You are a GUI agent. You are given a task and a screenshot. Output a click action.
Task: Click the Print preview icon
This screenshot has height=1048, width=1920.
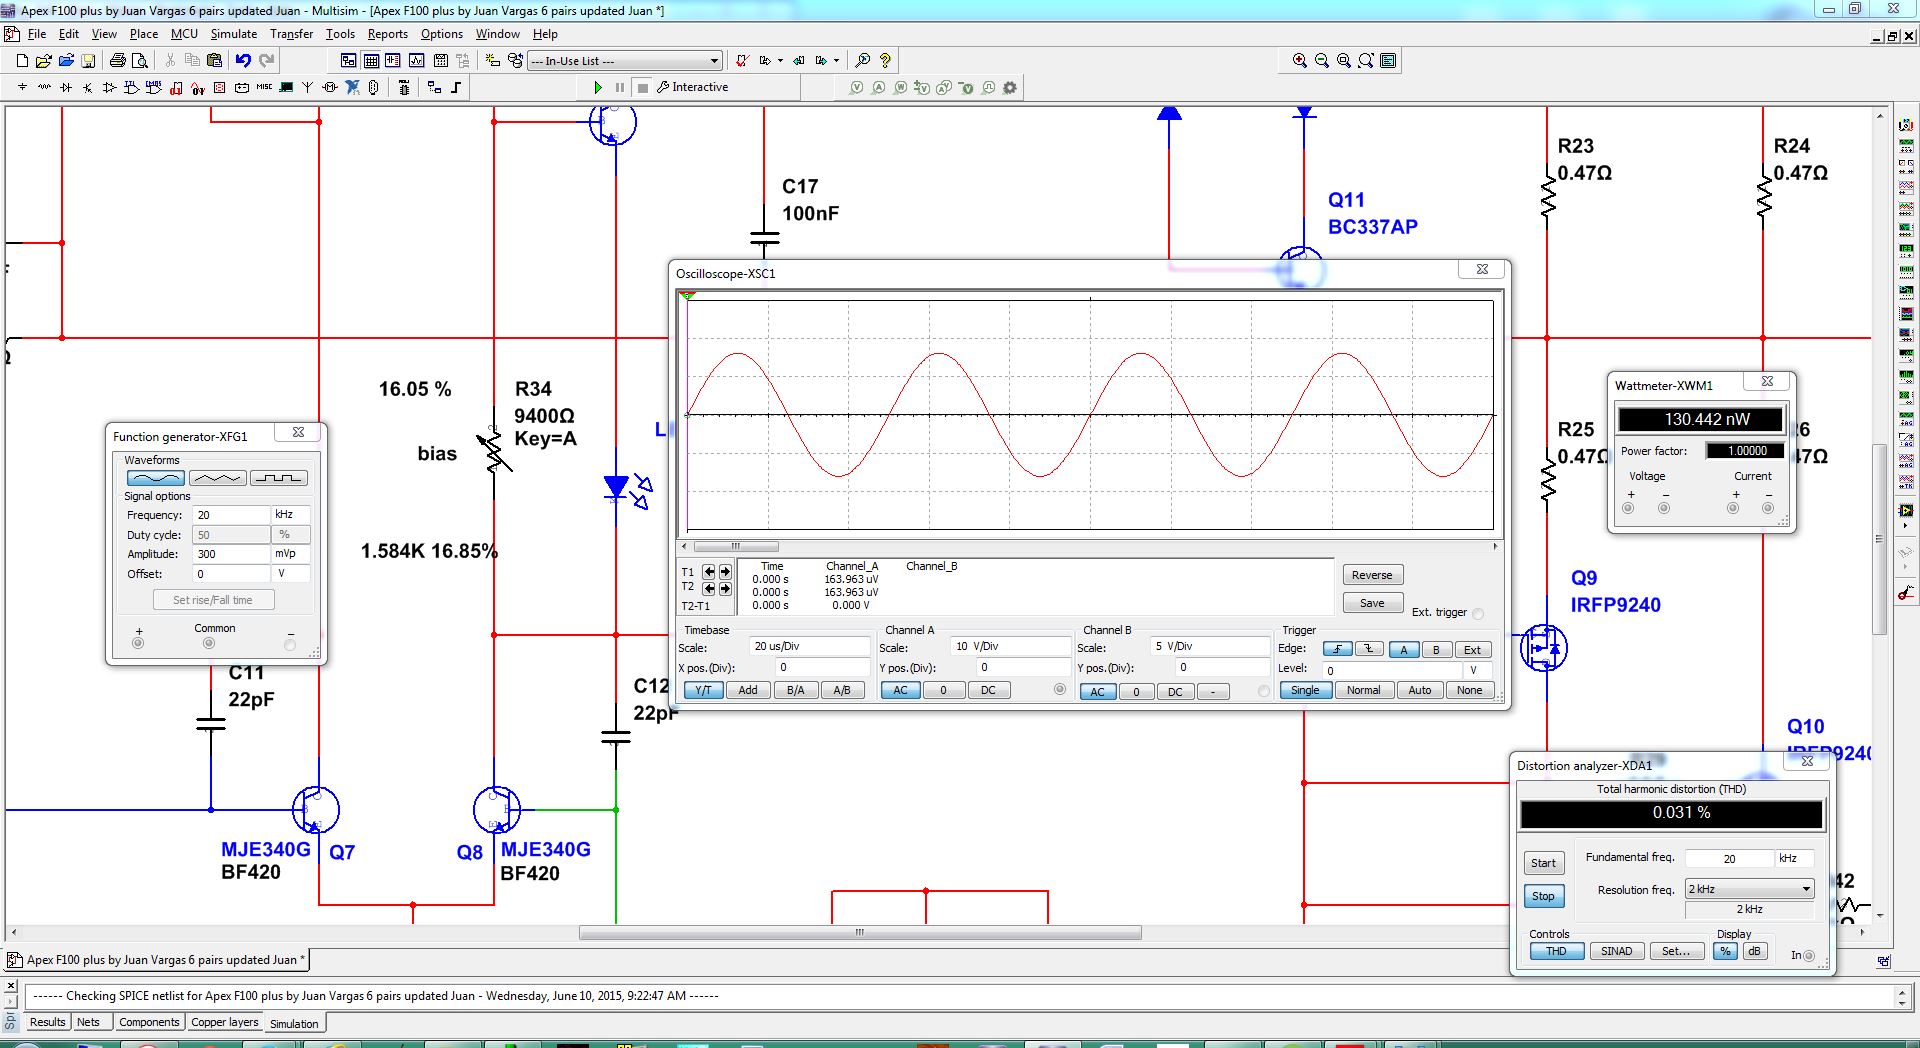[140, 60]
